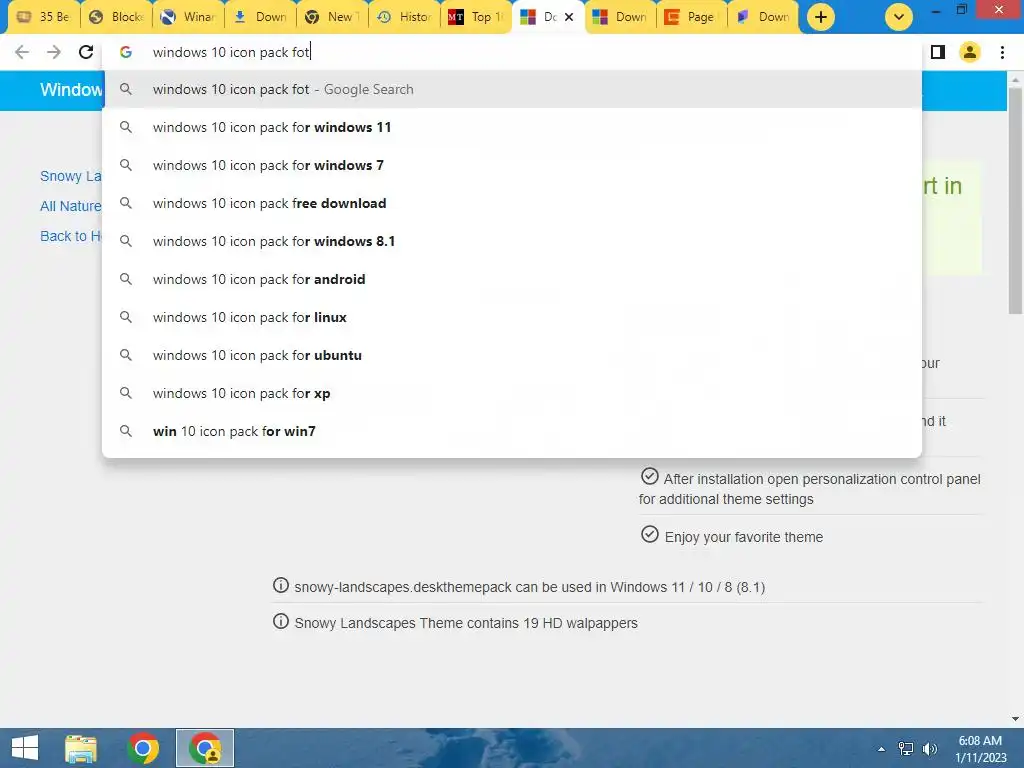The height and width of the screenshot is (768, 1024).
Task: Switch to the 'Winar' tab
Action: click(188, 17)
